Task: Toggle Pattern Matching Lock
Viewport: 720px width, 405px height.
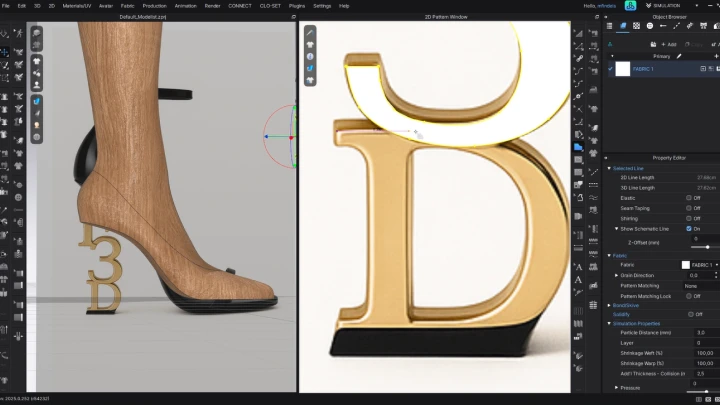Action: pyautogui.click(x=689, y=296)
